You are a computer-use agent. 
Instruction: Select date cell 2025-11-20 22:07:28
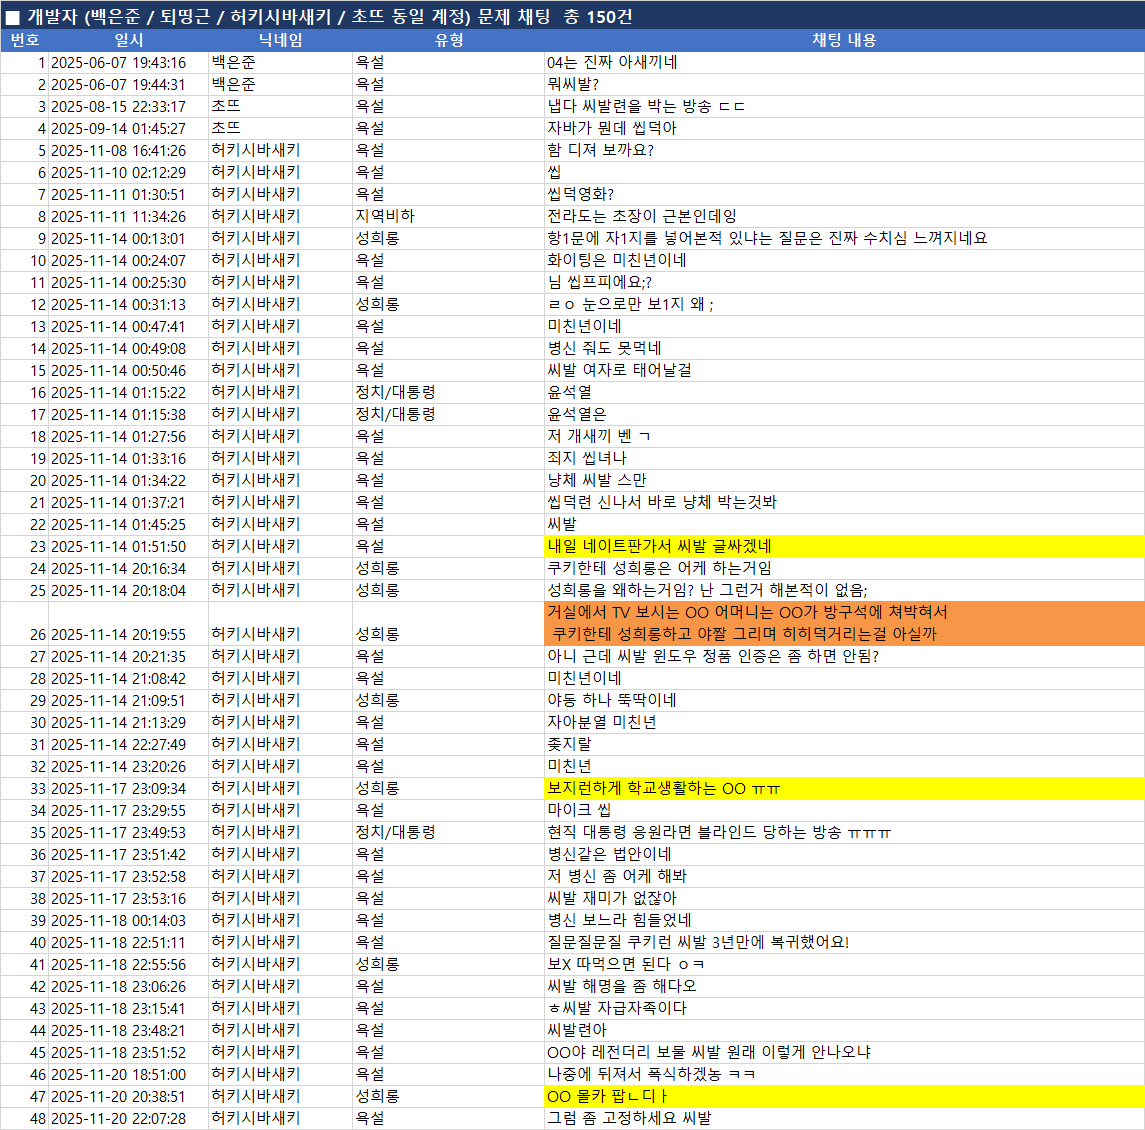click(x=129, y=1118)
